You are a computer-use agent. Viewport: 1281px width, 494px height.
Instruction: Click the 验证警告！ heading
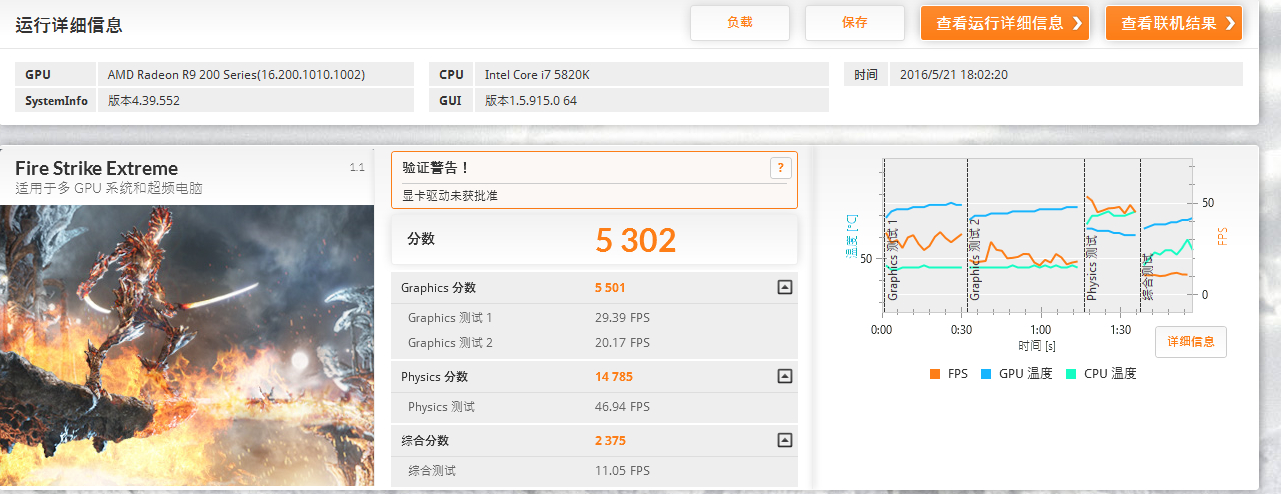click(436, 168)
